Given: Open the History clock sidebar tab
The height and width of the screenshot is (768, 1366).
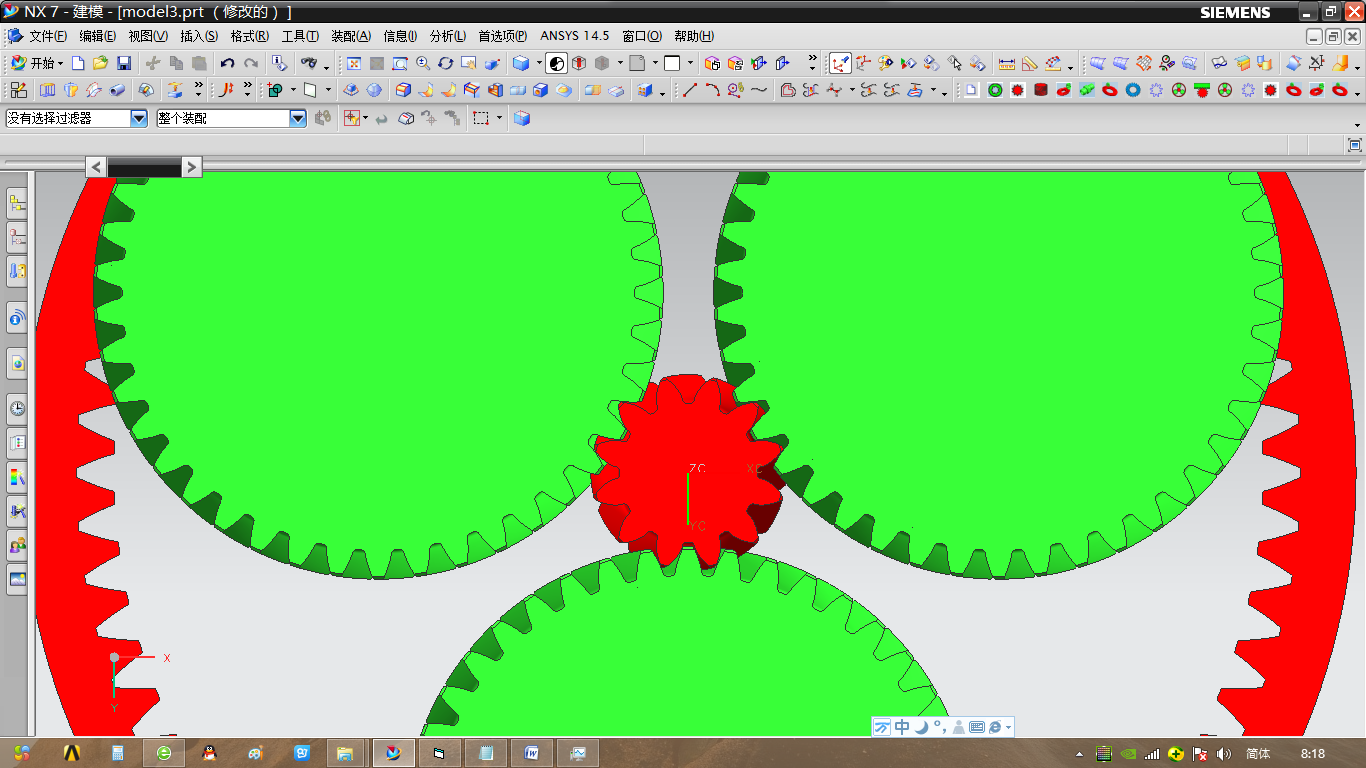Looking at the screenshot, I should [x=17, y=408].
